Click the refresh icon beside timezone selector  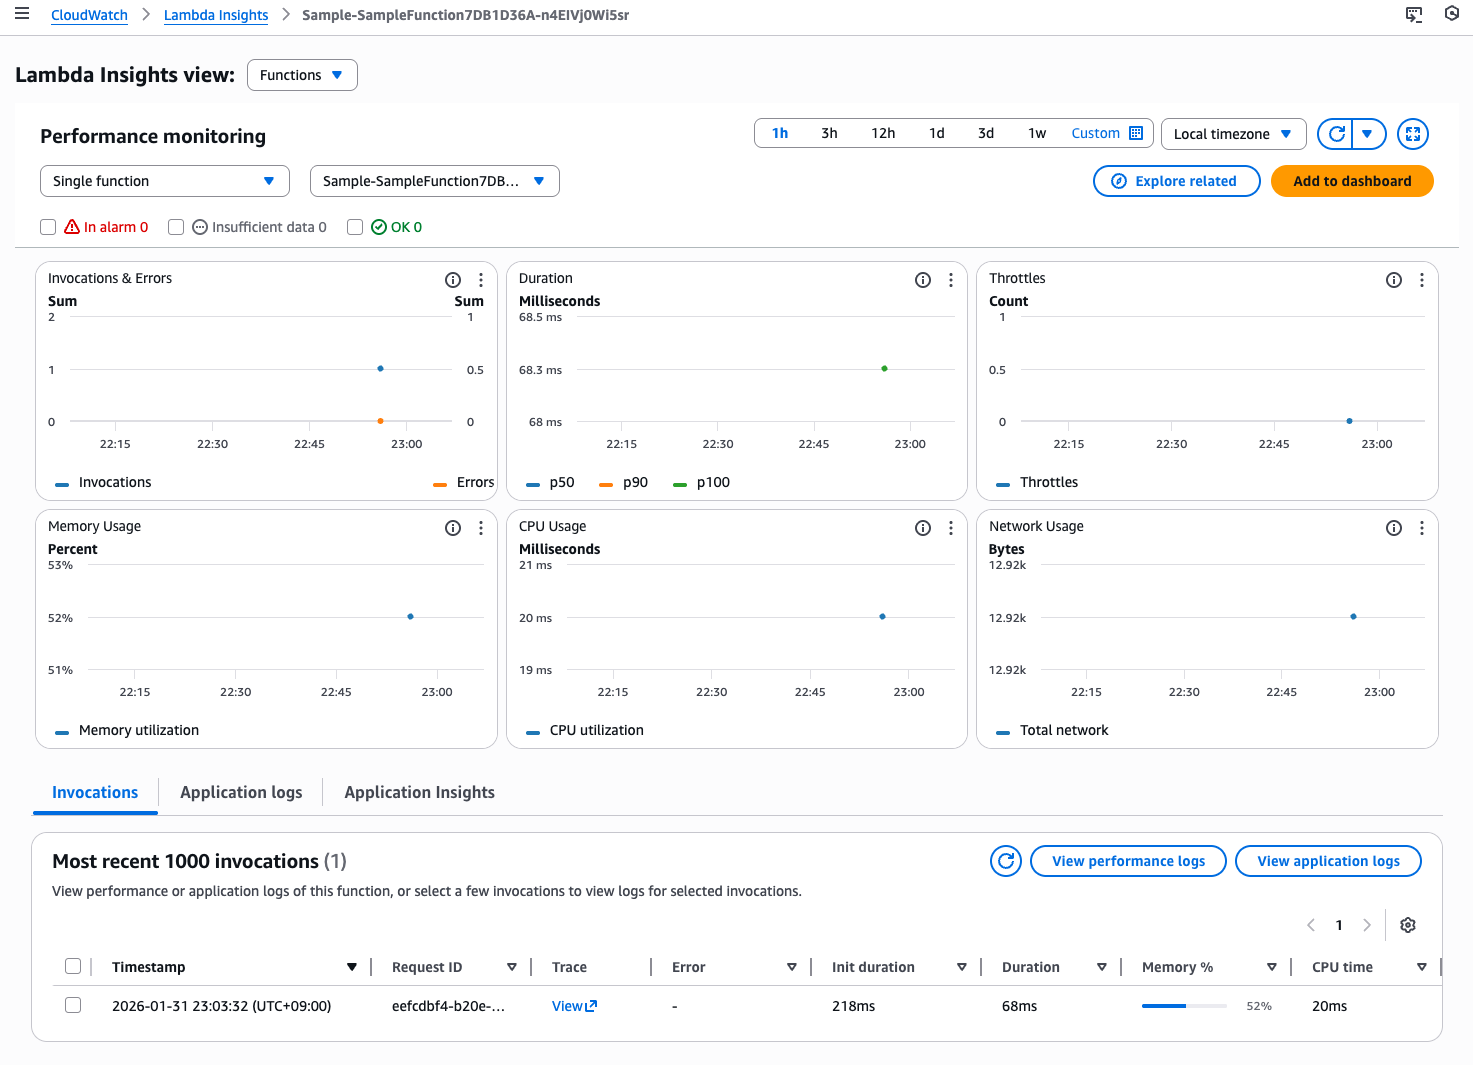click(x=1336, y=134)
